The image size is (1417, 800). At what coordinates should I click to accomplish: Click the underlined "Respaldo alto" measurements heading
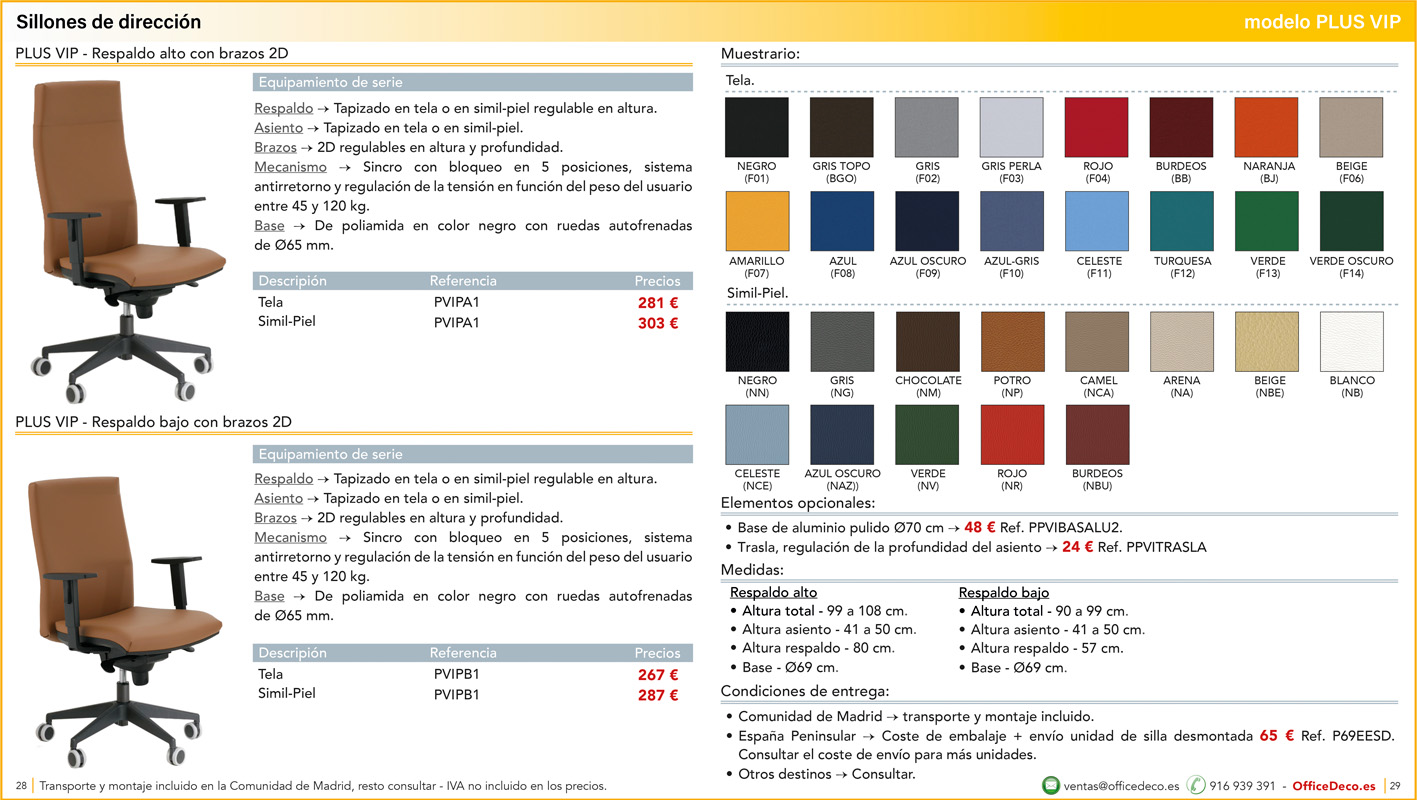click(773, 592)
